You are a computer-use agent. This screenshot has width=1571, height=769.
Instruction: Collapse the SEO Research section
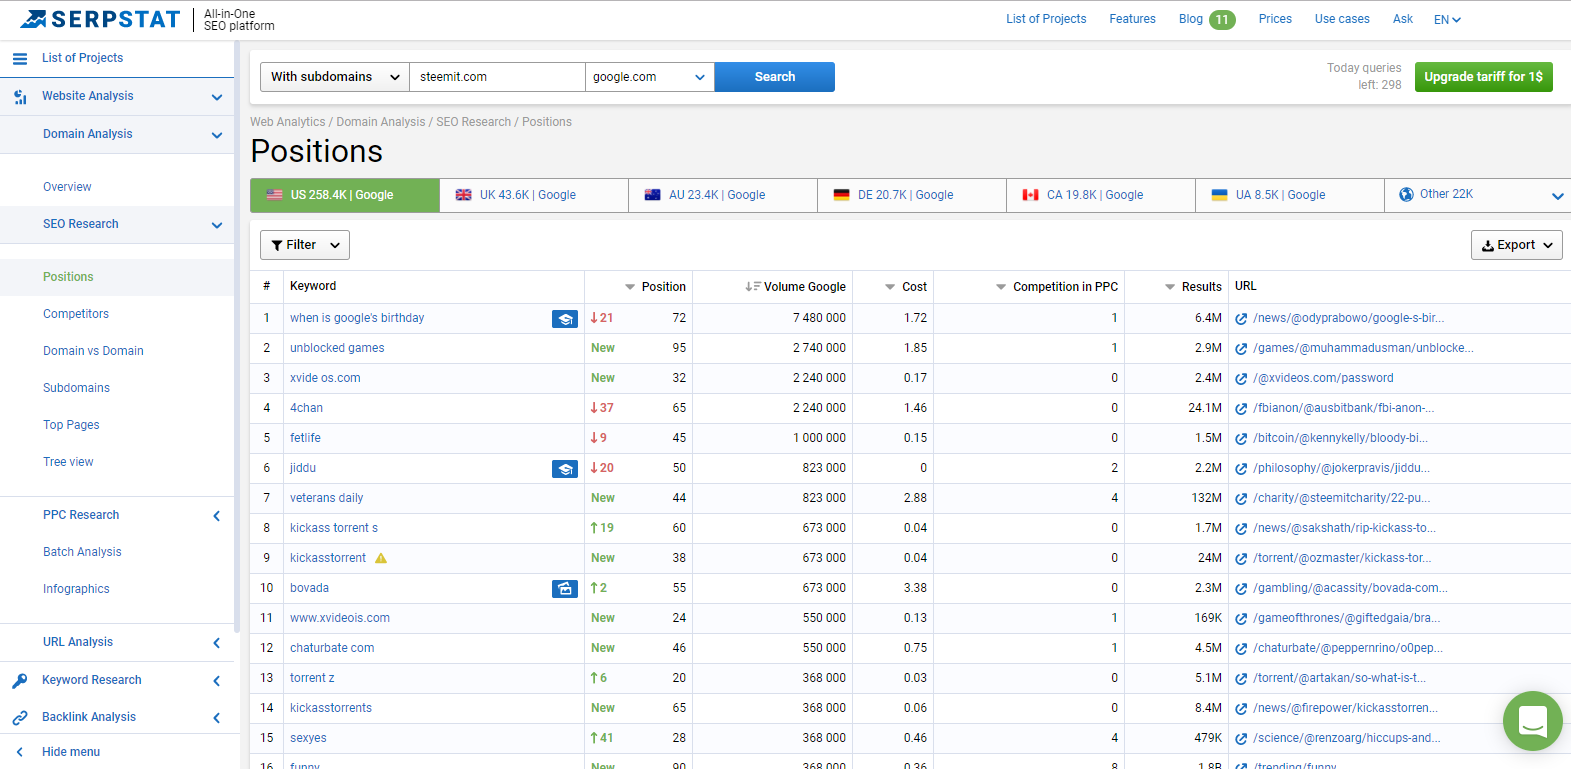217,225
